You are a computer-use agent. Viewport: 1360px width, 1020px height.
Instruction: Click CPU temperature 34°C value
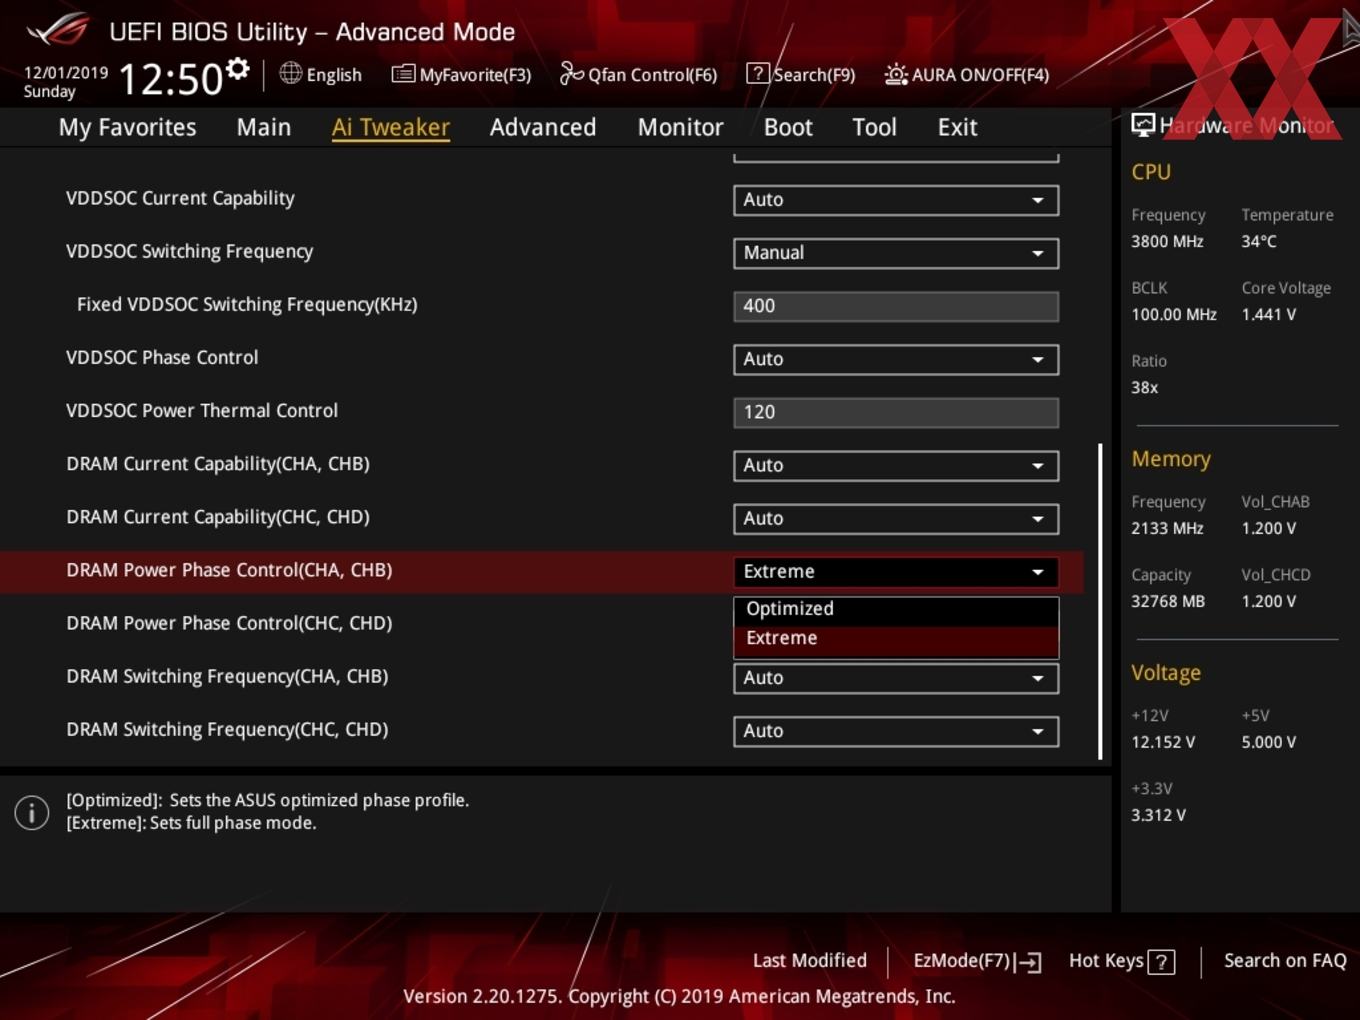1259,241
